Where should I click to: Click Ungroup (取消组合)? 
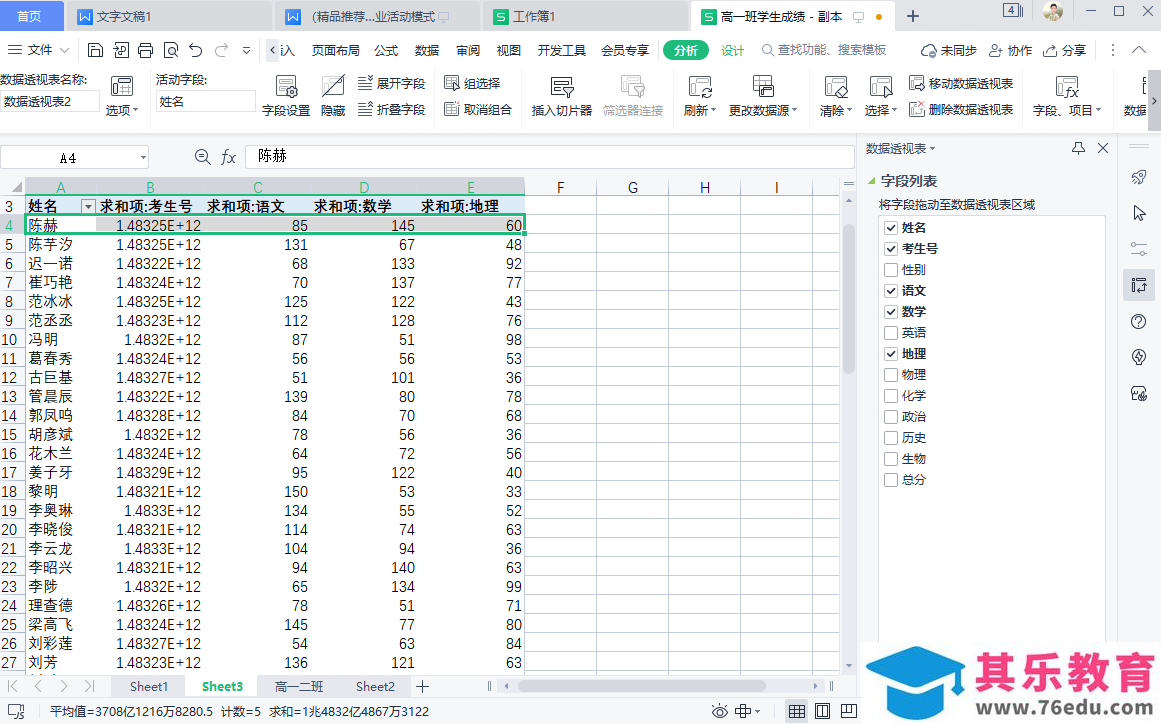point(478,110)
